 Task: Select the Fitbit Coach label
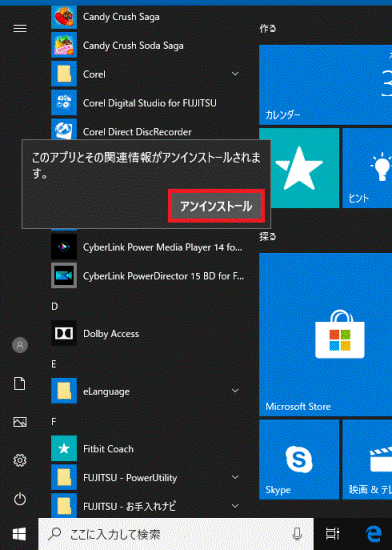point(108,449)
